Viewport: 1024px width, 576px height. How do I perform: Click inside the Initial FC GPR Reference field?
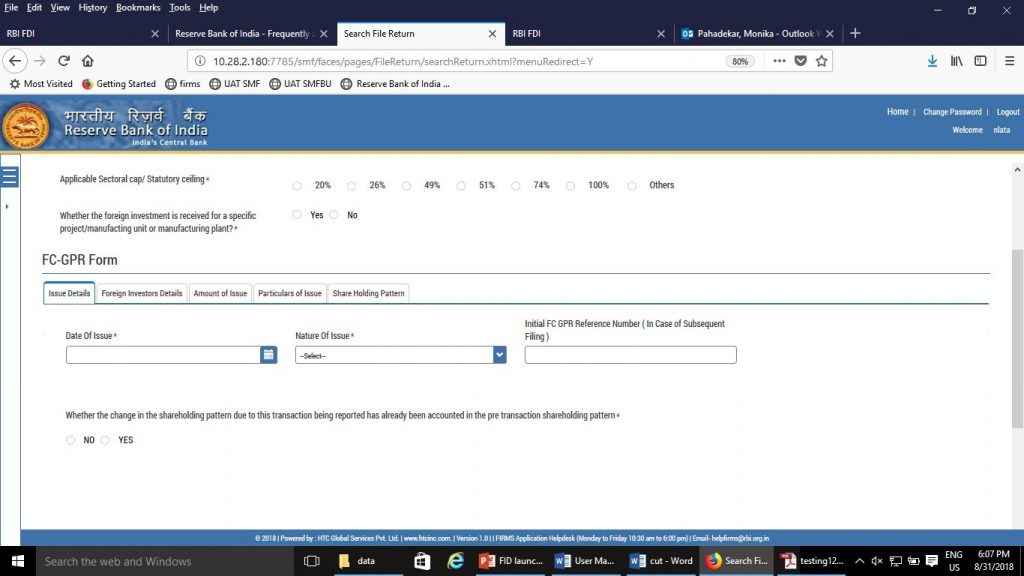629,354
